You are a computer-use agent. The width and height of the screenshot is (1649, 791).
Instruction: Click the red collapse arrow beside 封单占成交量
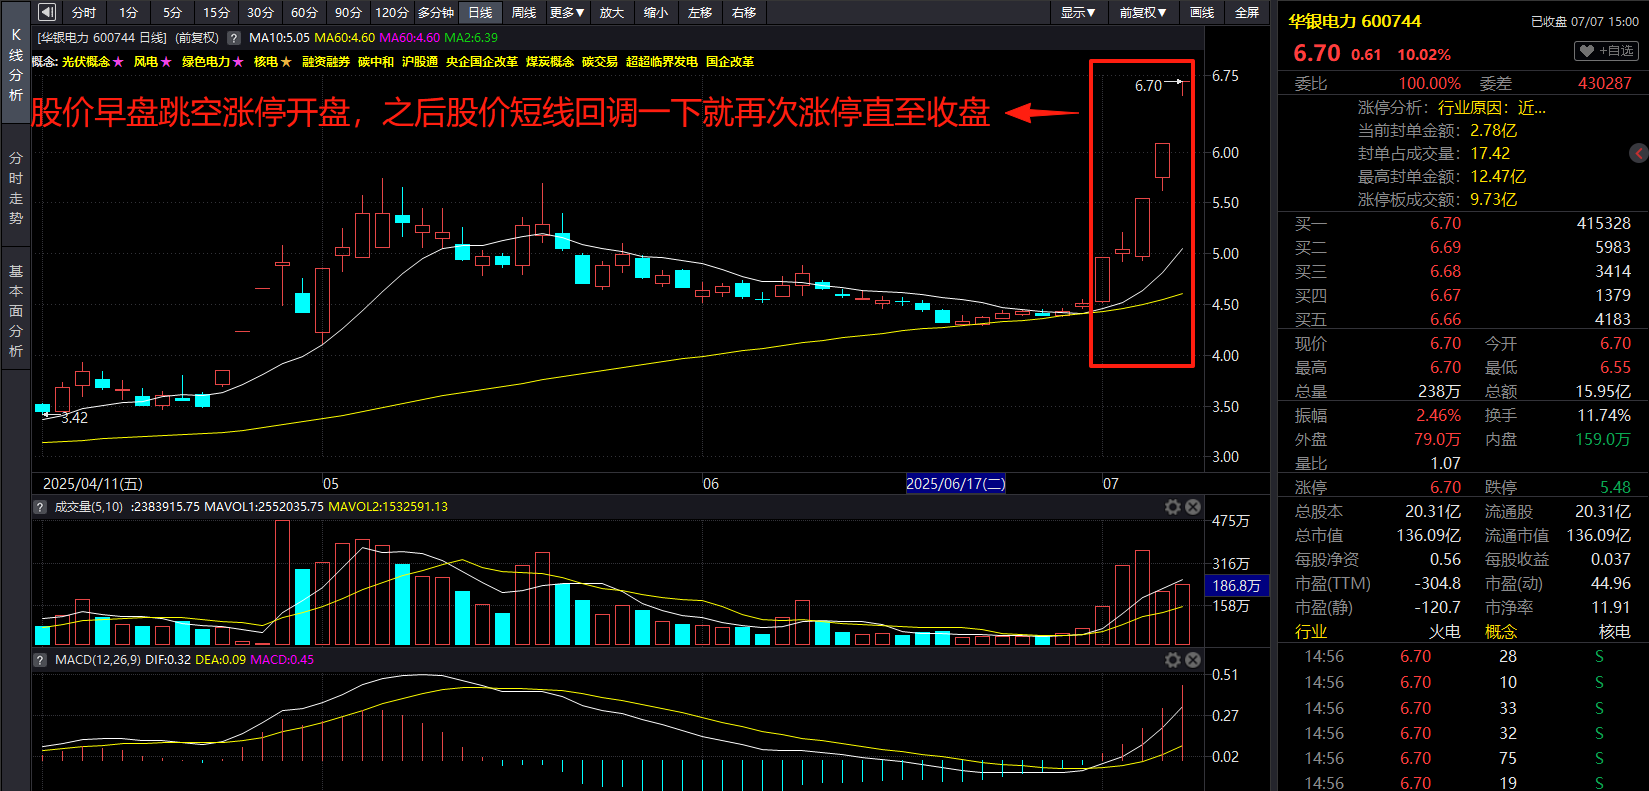(x=1639, y=153)
